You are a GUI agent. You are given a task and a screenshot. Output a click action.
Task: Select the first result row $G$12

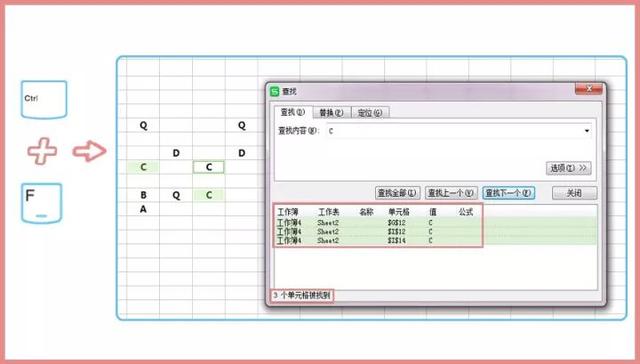[435, 223]
